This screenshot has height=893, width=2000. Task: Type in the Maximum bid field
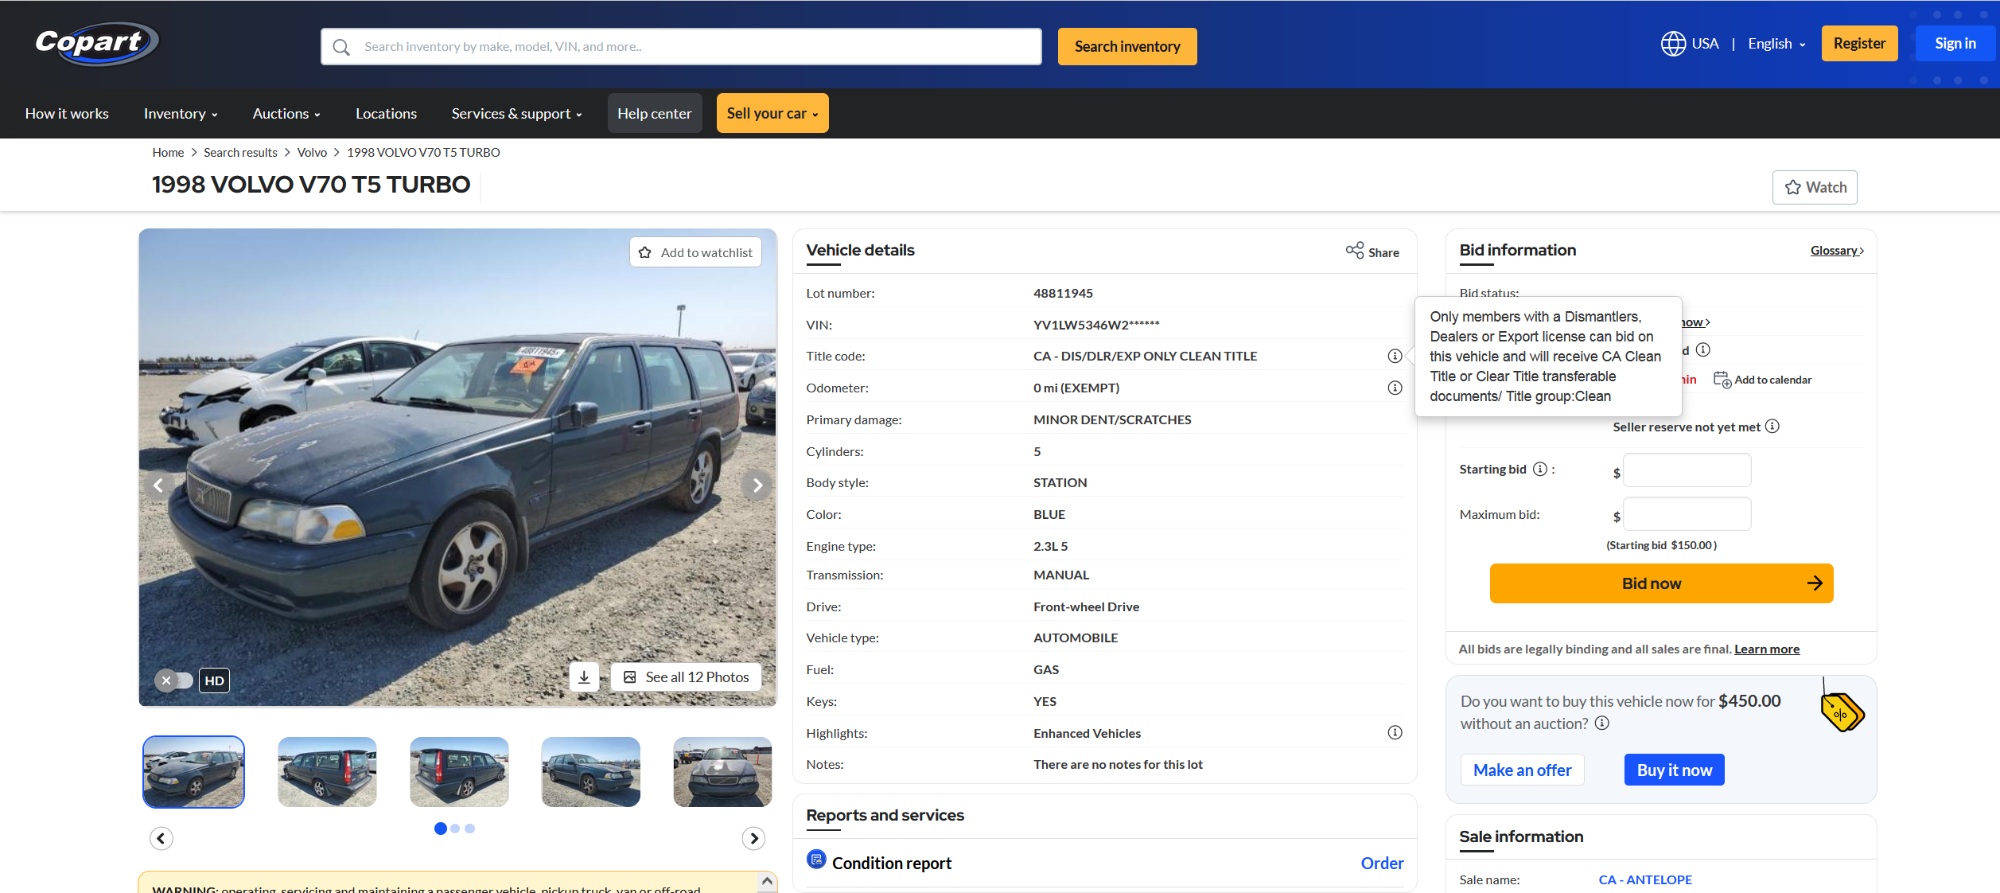pyautogui.click(x=1686, y=515)
